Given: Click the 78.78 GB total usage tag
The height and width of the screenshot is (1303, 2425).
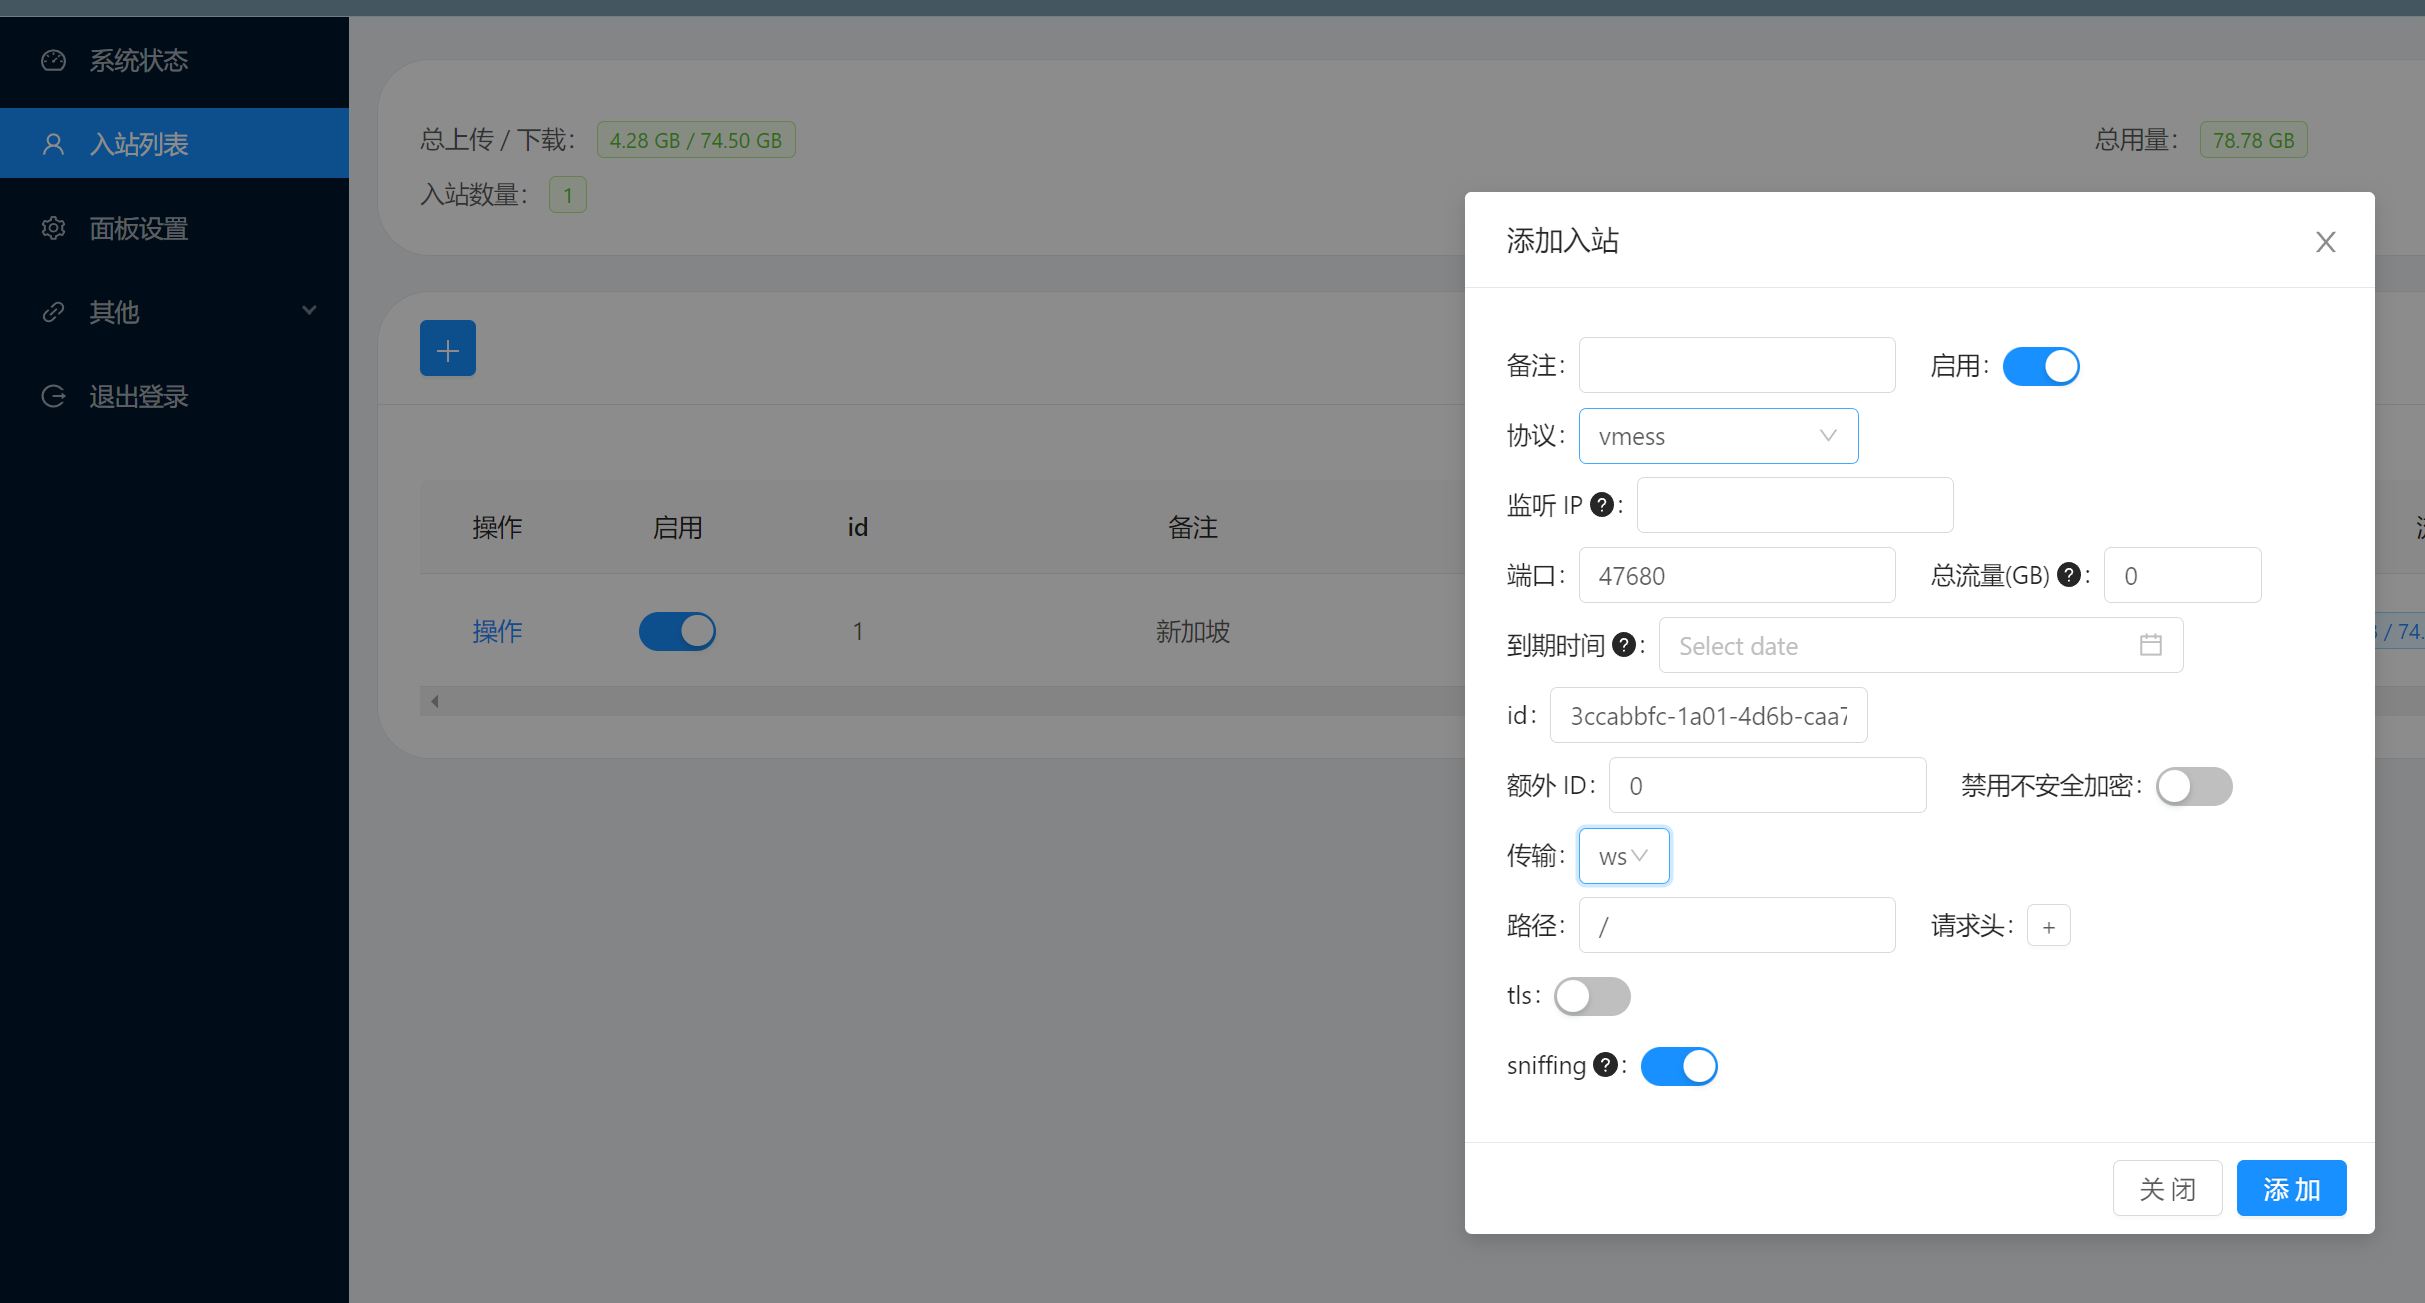Looking at the screenshot, I should (2253, 140).
